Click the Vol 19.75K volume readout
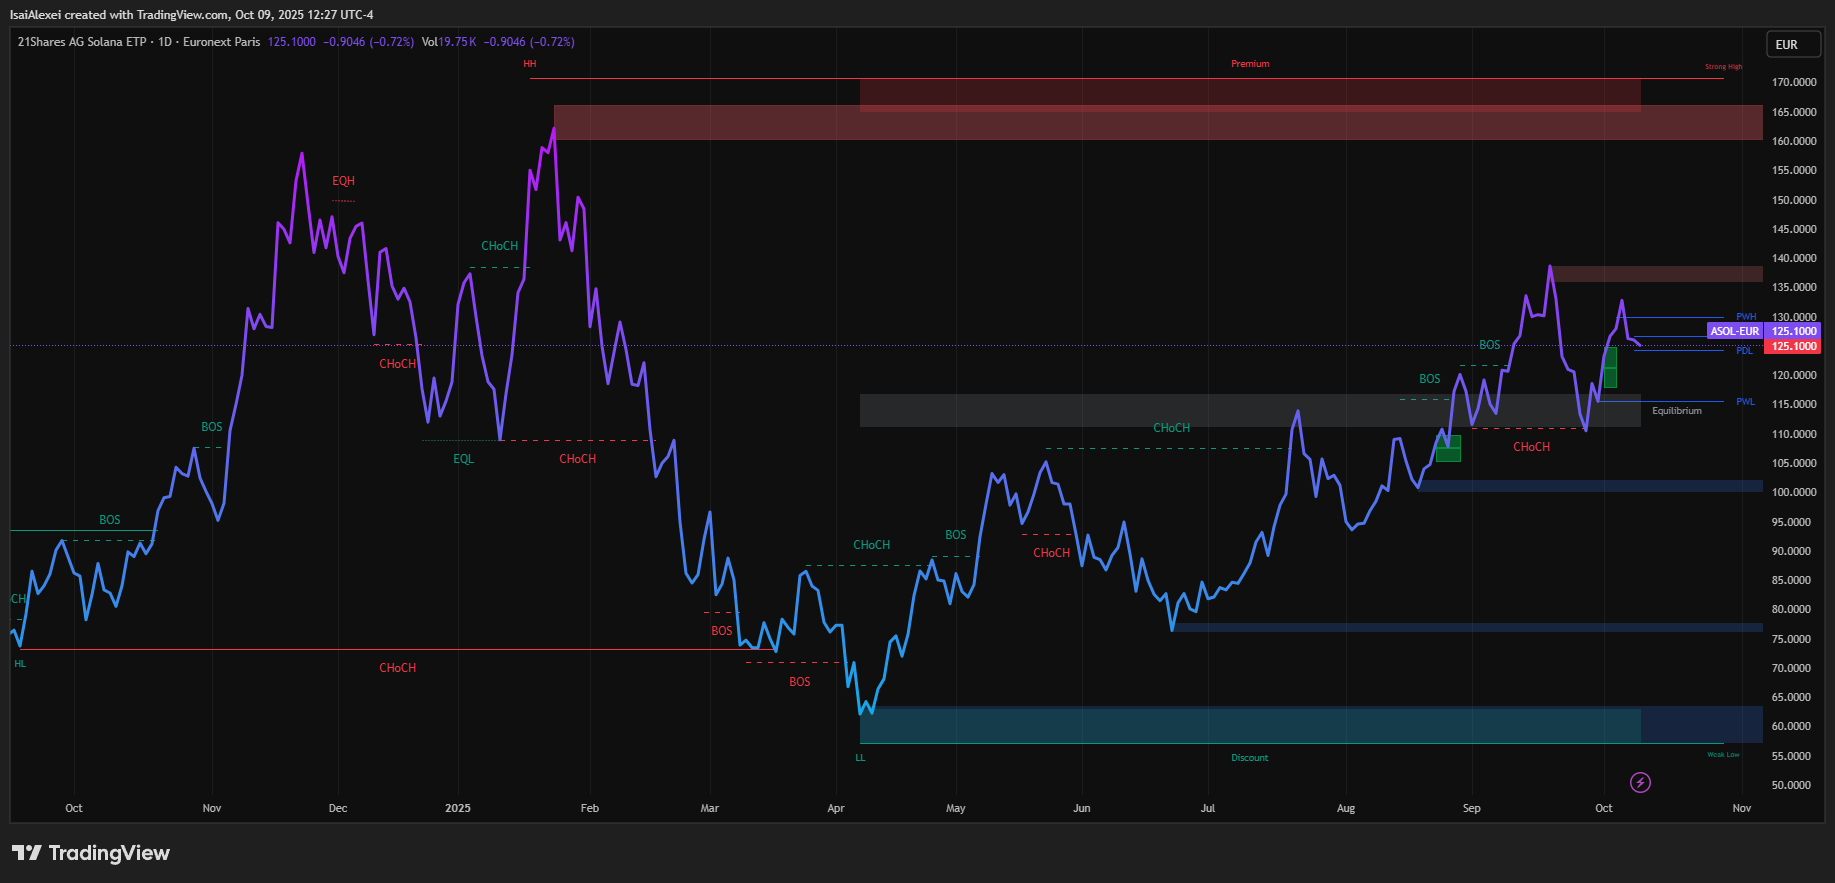Screen dimensions: 1835x883 [x=449, y=42]
